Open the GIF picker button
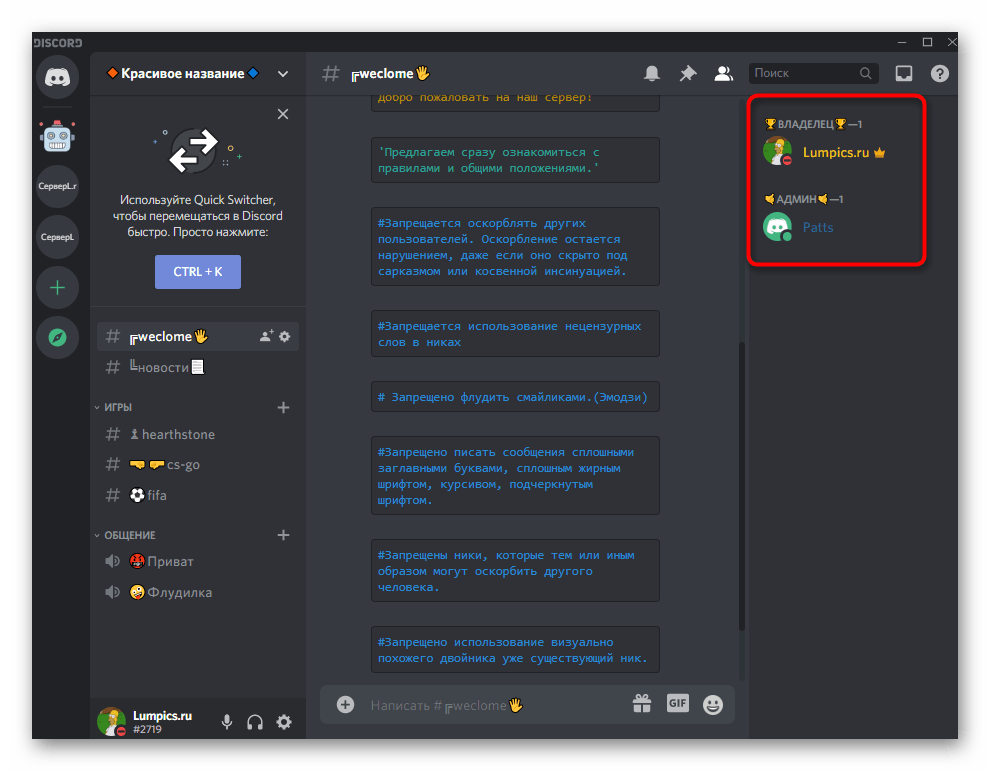The height and width of the screenshot is (771, 990). tap(677, 703)
